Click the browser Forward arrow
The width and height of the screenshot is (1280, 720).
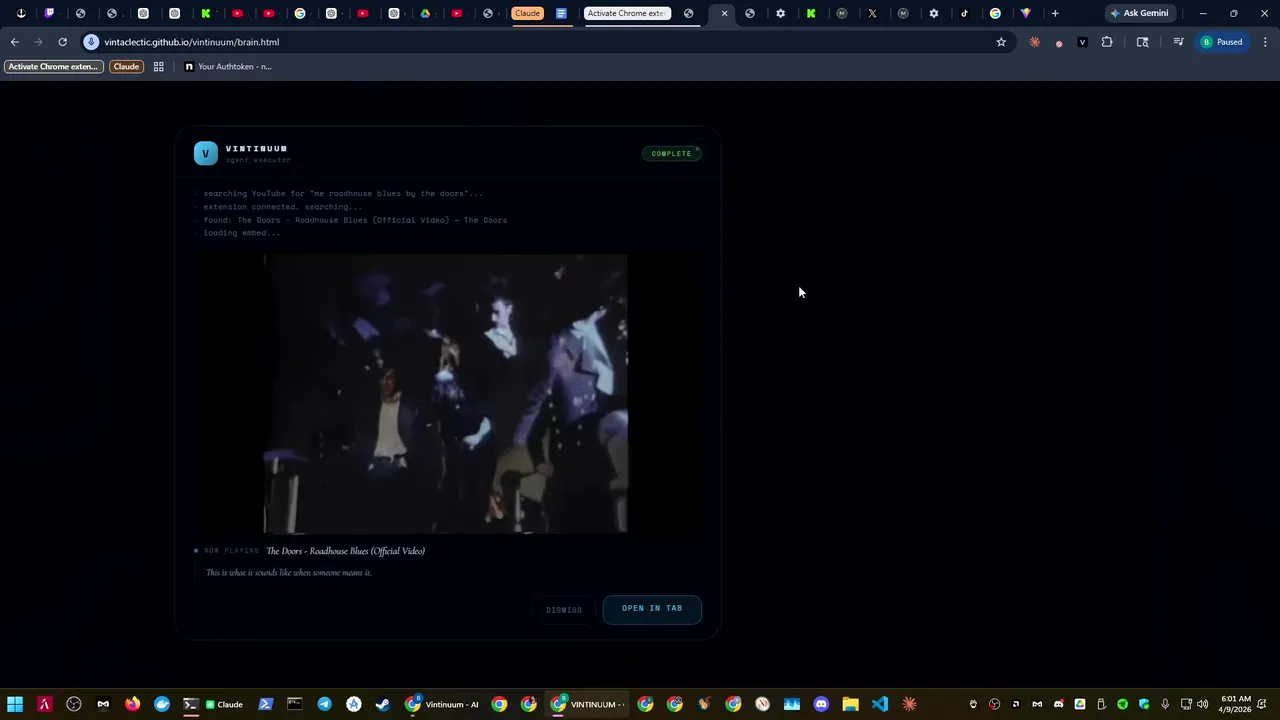pyautogui.click(x=38, y=42)
